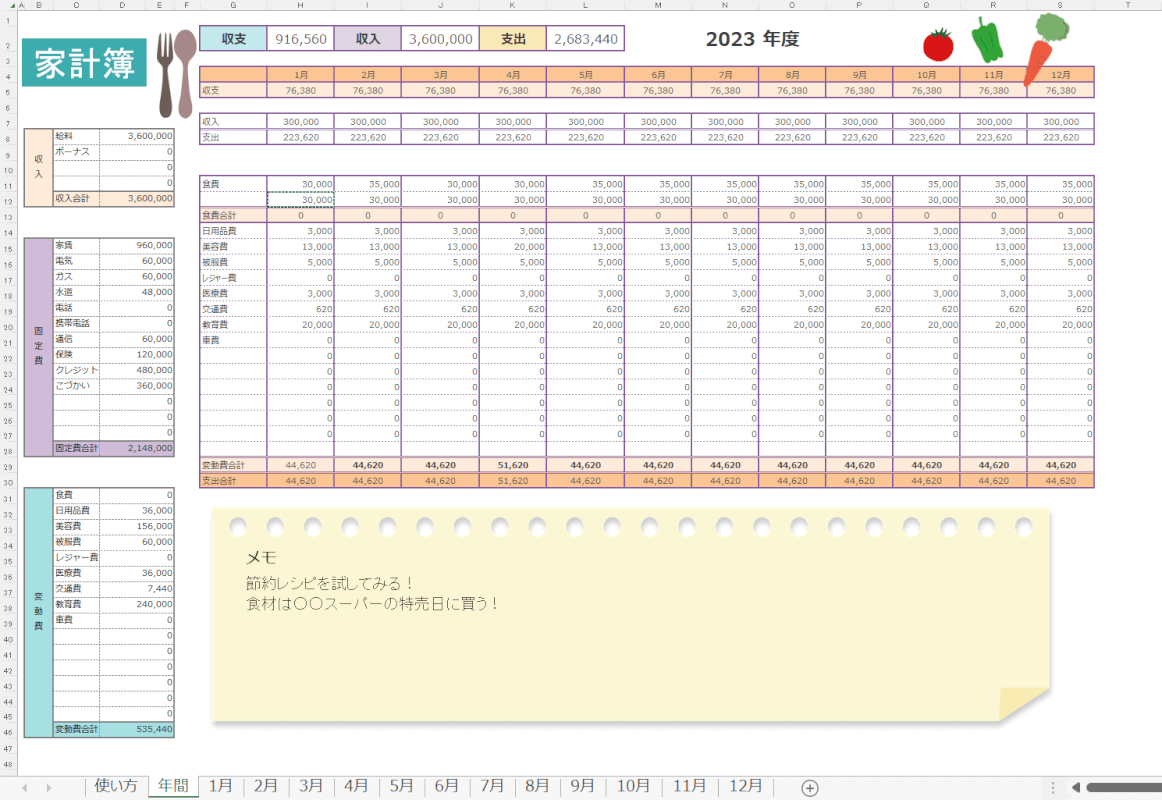Image resolution: width=1162 pixels, height=800 pixels.
Task: Select the 家計簿 title banner
Action: coord(85,64)
